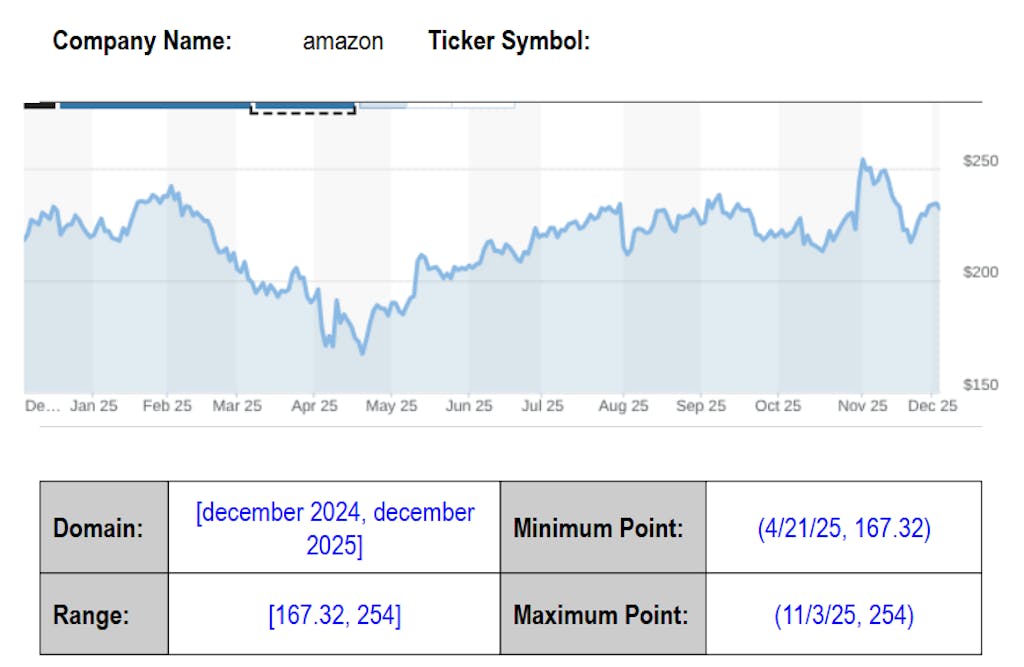The image size is (1024, 667).
Task: Click the $250 y-axis label
Action: coord(980,160)
